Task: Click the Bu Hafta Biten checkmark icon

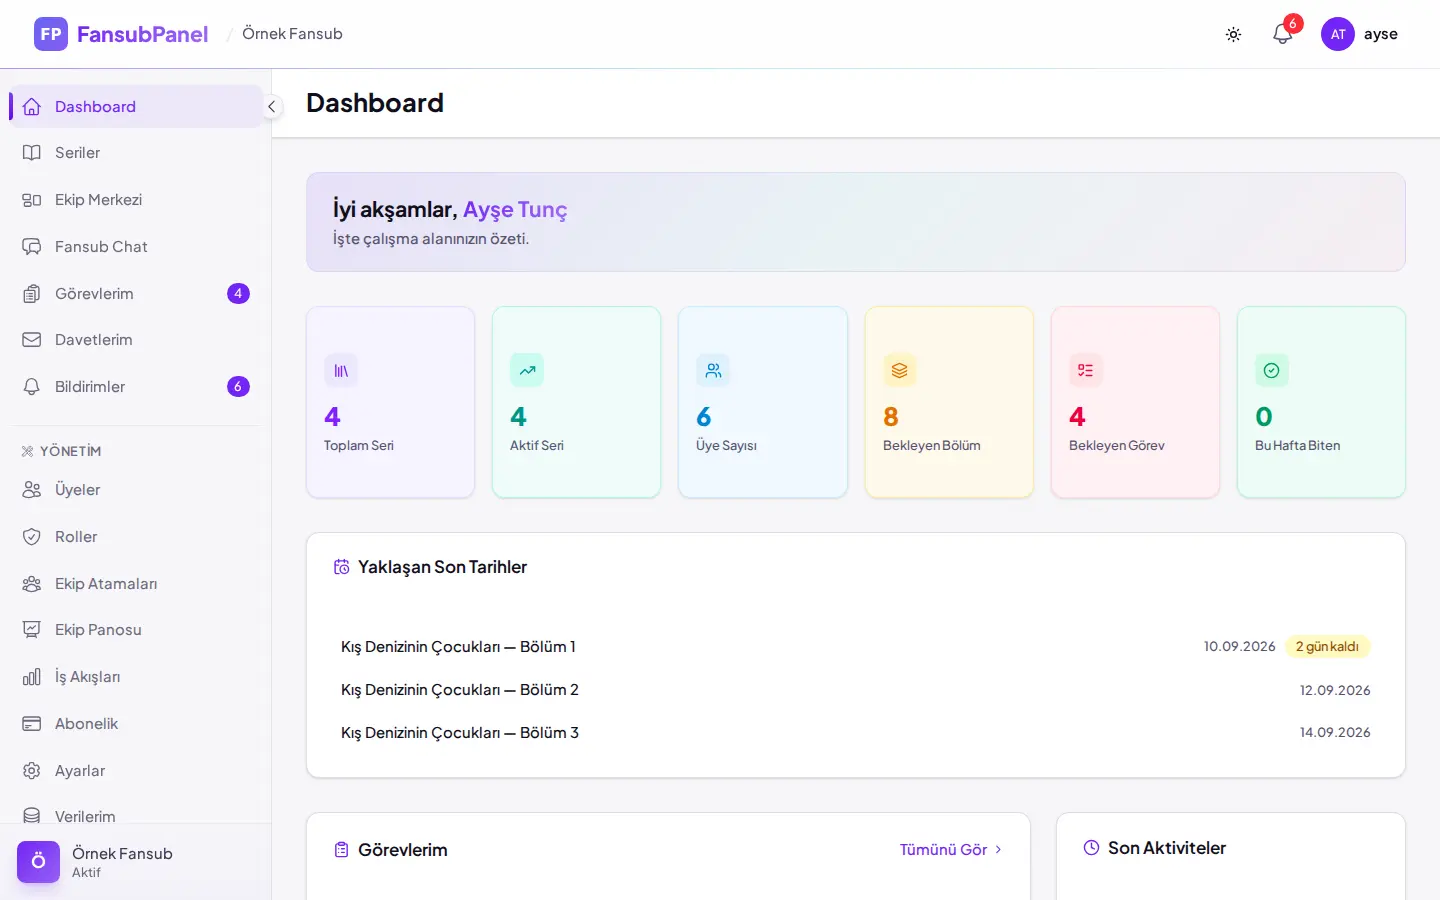Action: (1272, 371)
